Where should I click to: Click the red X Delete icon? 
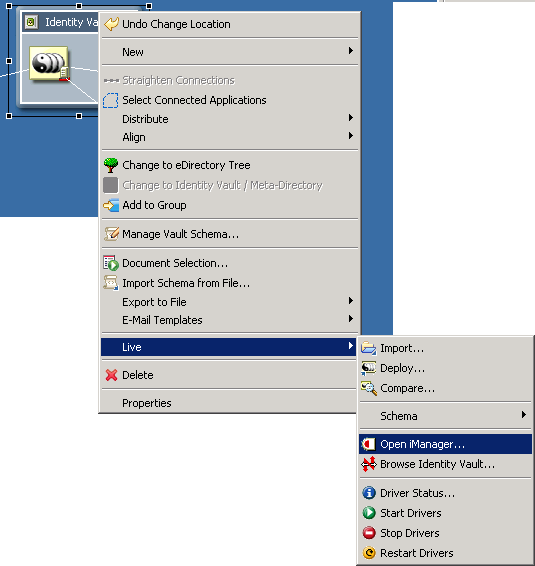click(x=111, y=375)
